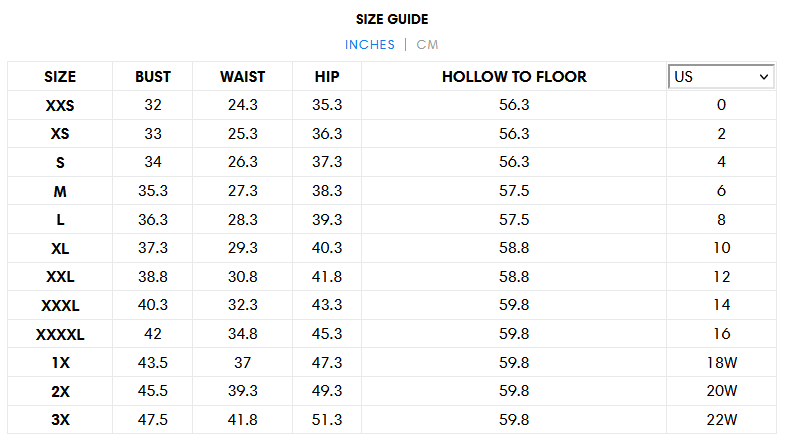This screenshot has width=785, height=440.
Task: Click the WAIST column header
Action: pyautogui.click(x=242, y=77)
